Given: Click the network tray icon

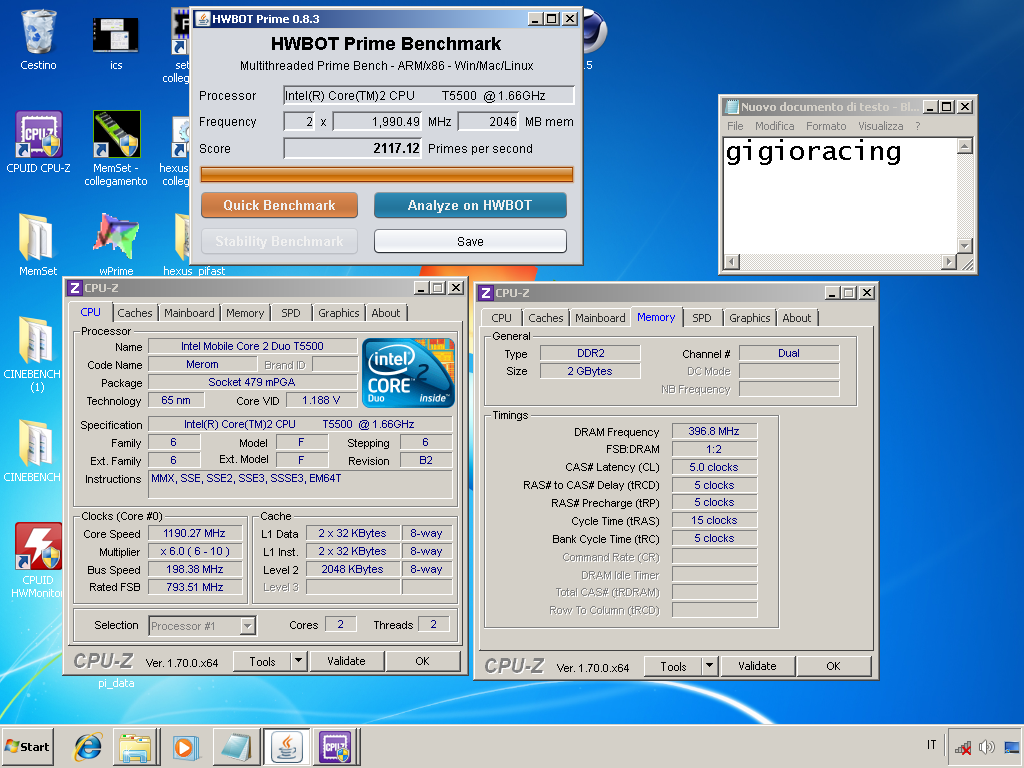Looking at the screenshot, I should point(963,746).
